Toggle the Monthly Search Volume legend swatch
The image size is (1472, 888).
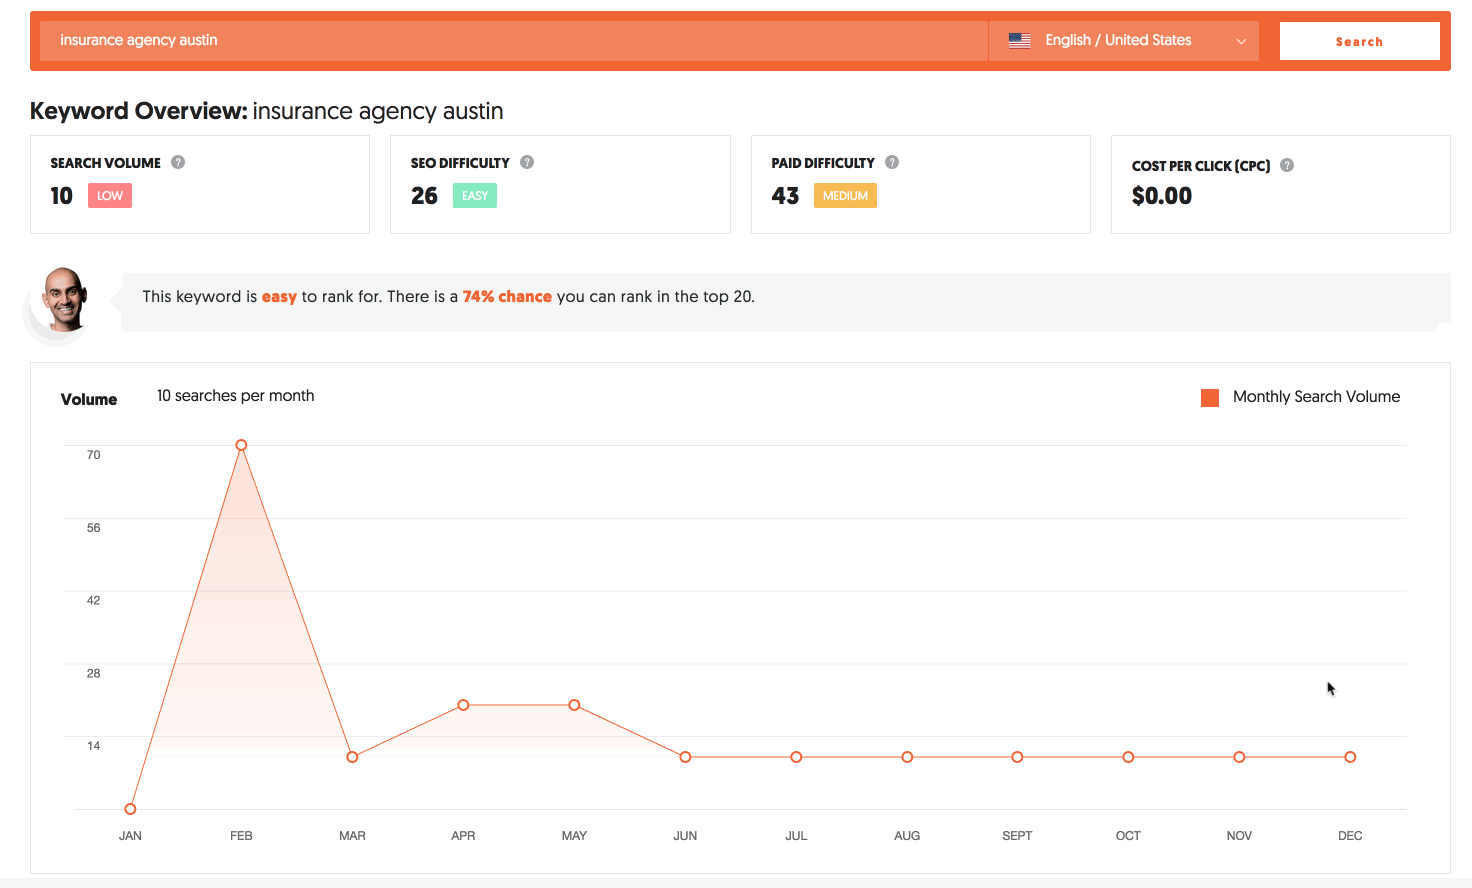tap(1210, 398)
